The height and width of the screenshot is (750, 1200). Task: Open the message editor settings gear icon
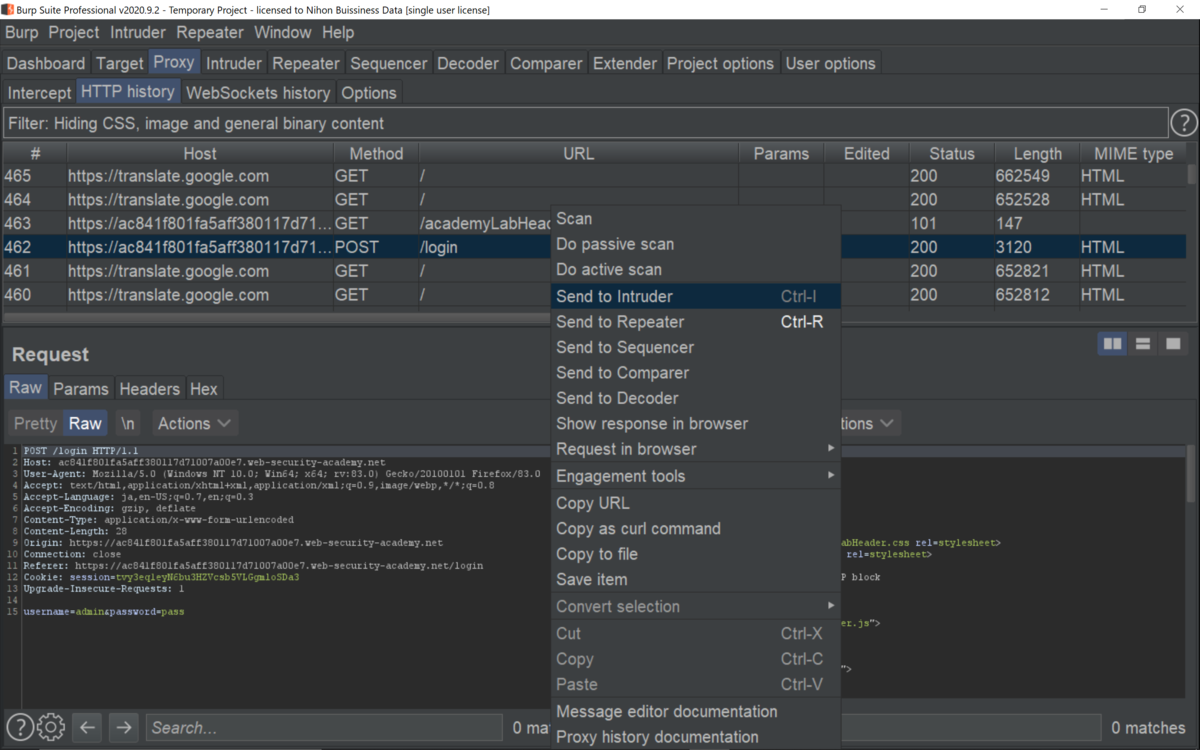pos(51,727)
